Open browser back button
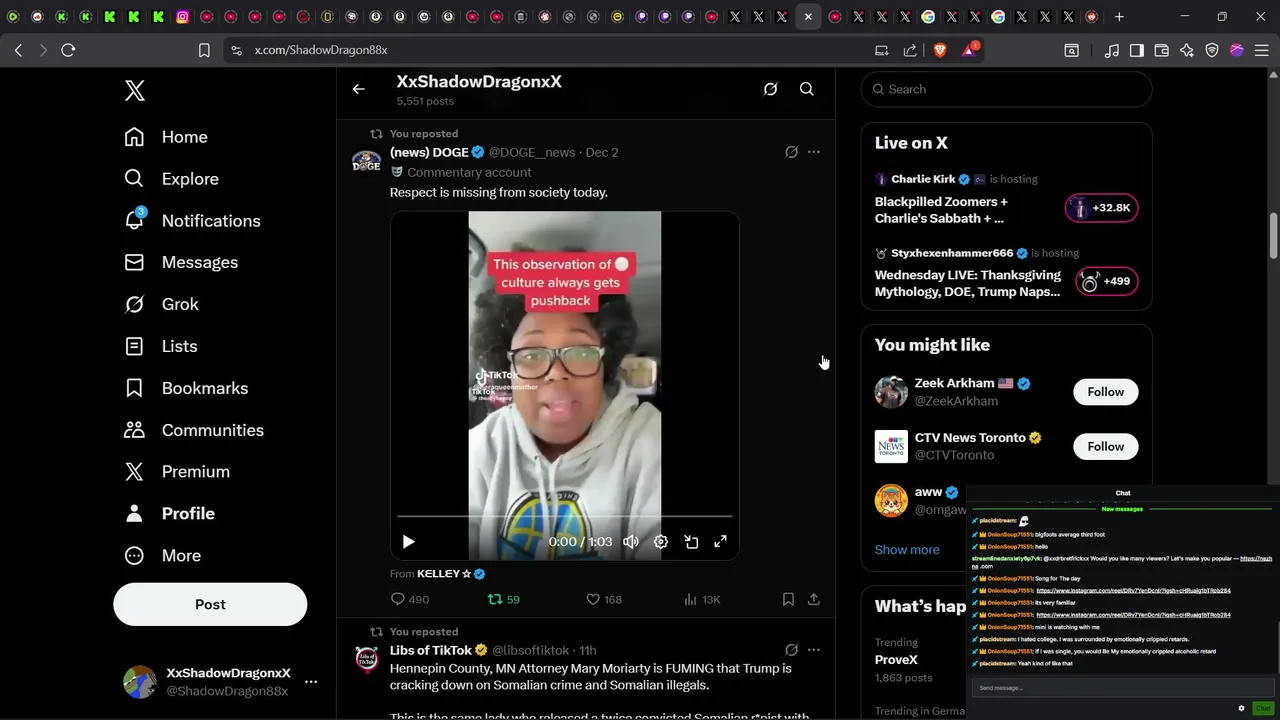Image resolution: width=1280 pixels, height=720 pixels. (19, 50)
